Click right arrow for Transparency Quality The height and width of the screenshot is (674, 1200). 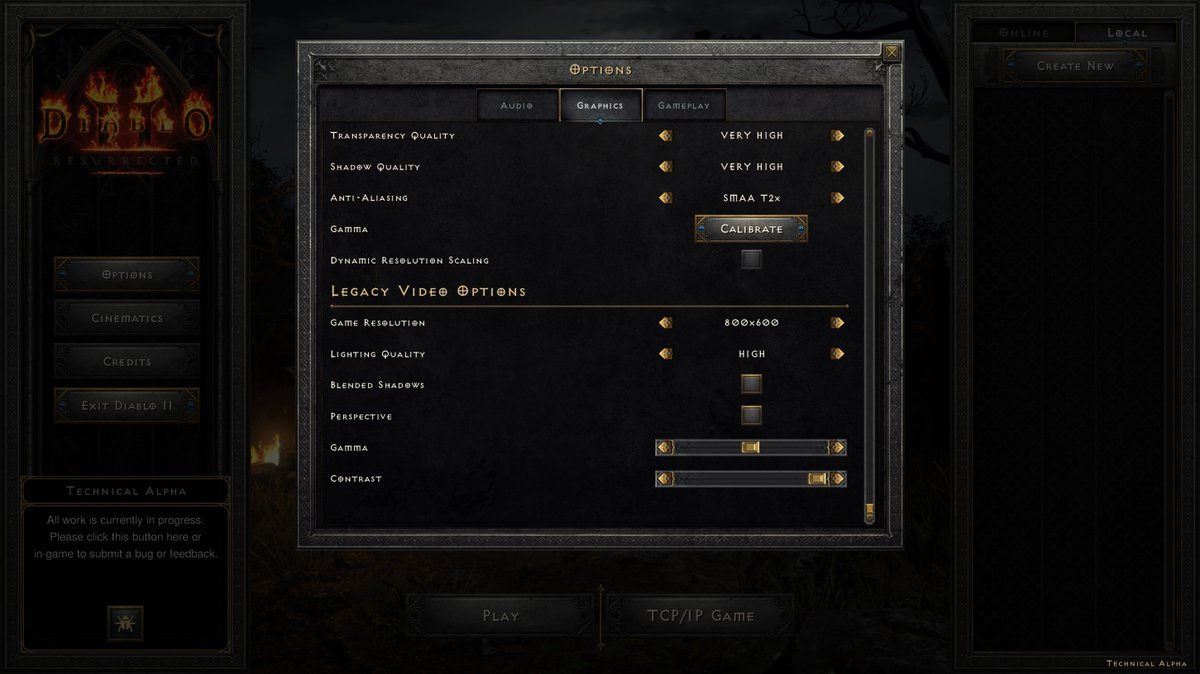[x=837, y=136]
